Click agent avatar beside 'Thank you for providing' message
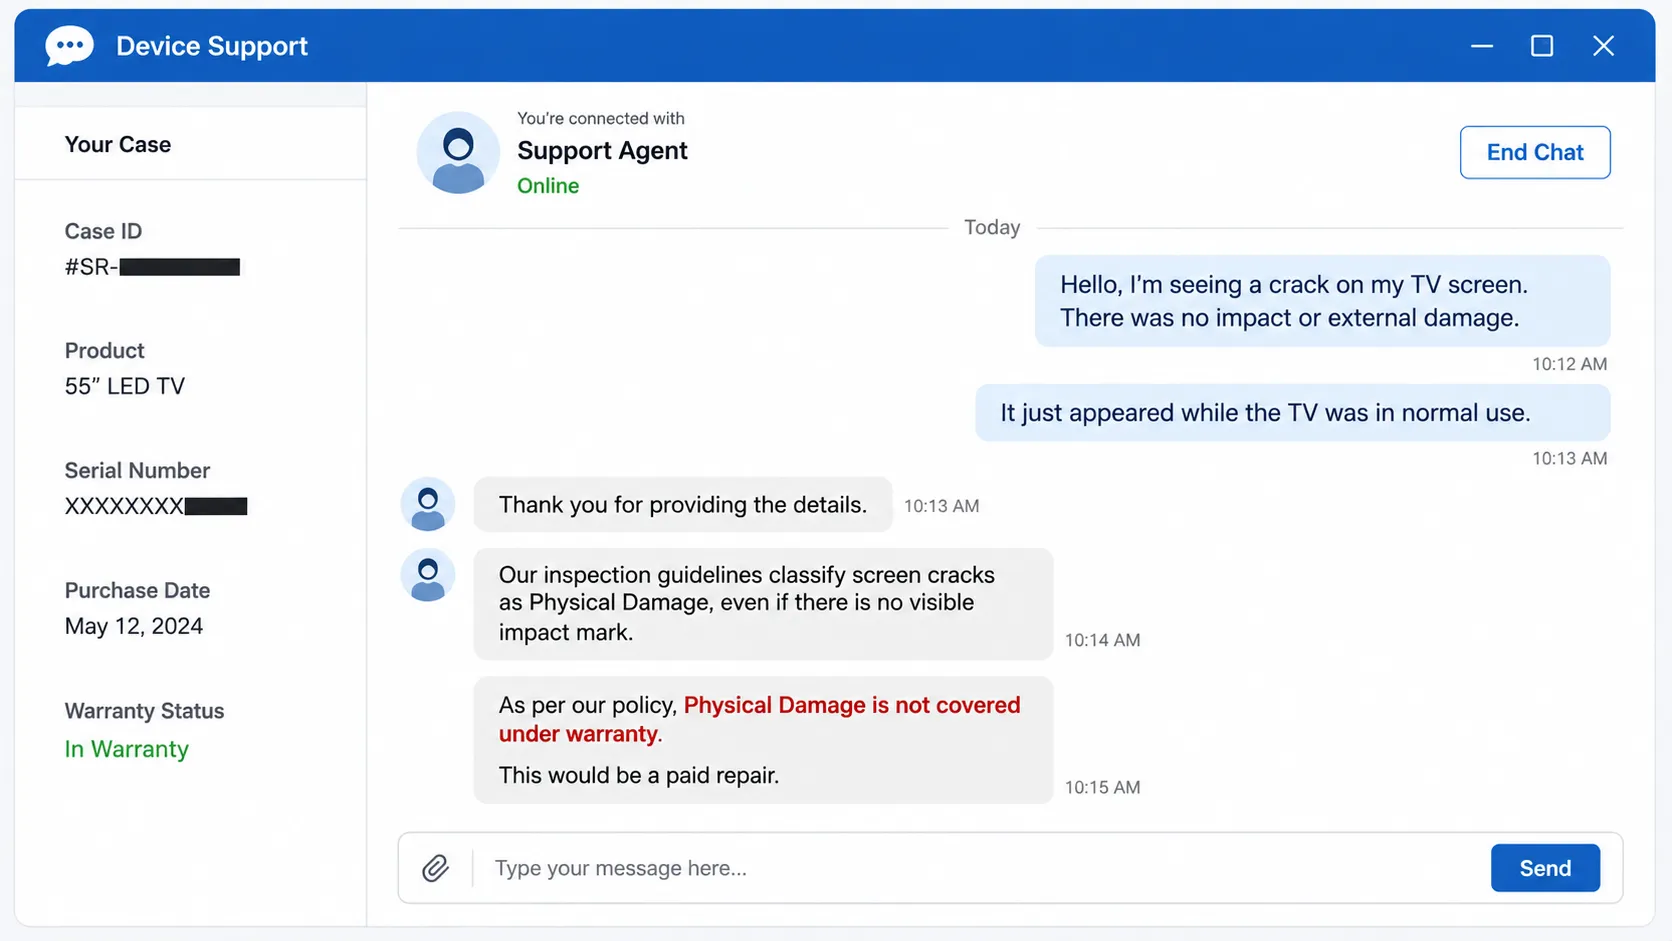This screenshot has height=941, width=1672. pyautogui.click(x=428, y=504)
